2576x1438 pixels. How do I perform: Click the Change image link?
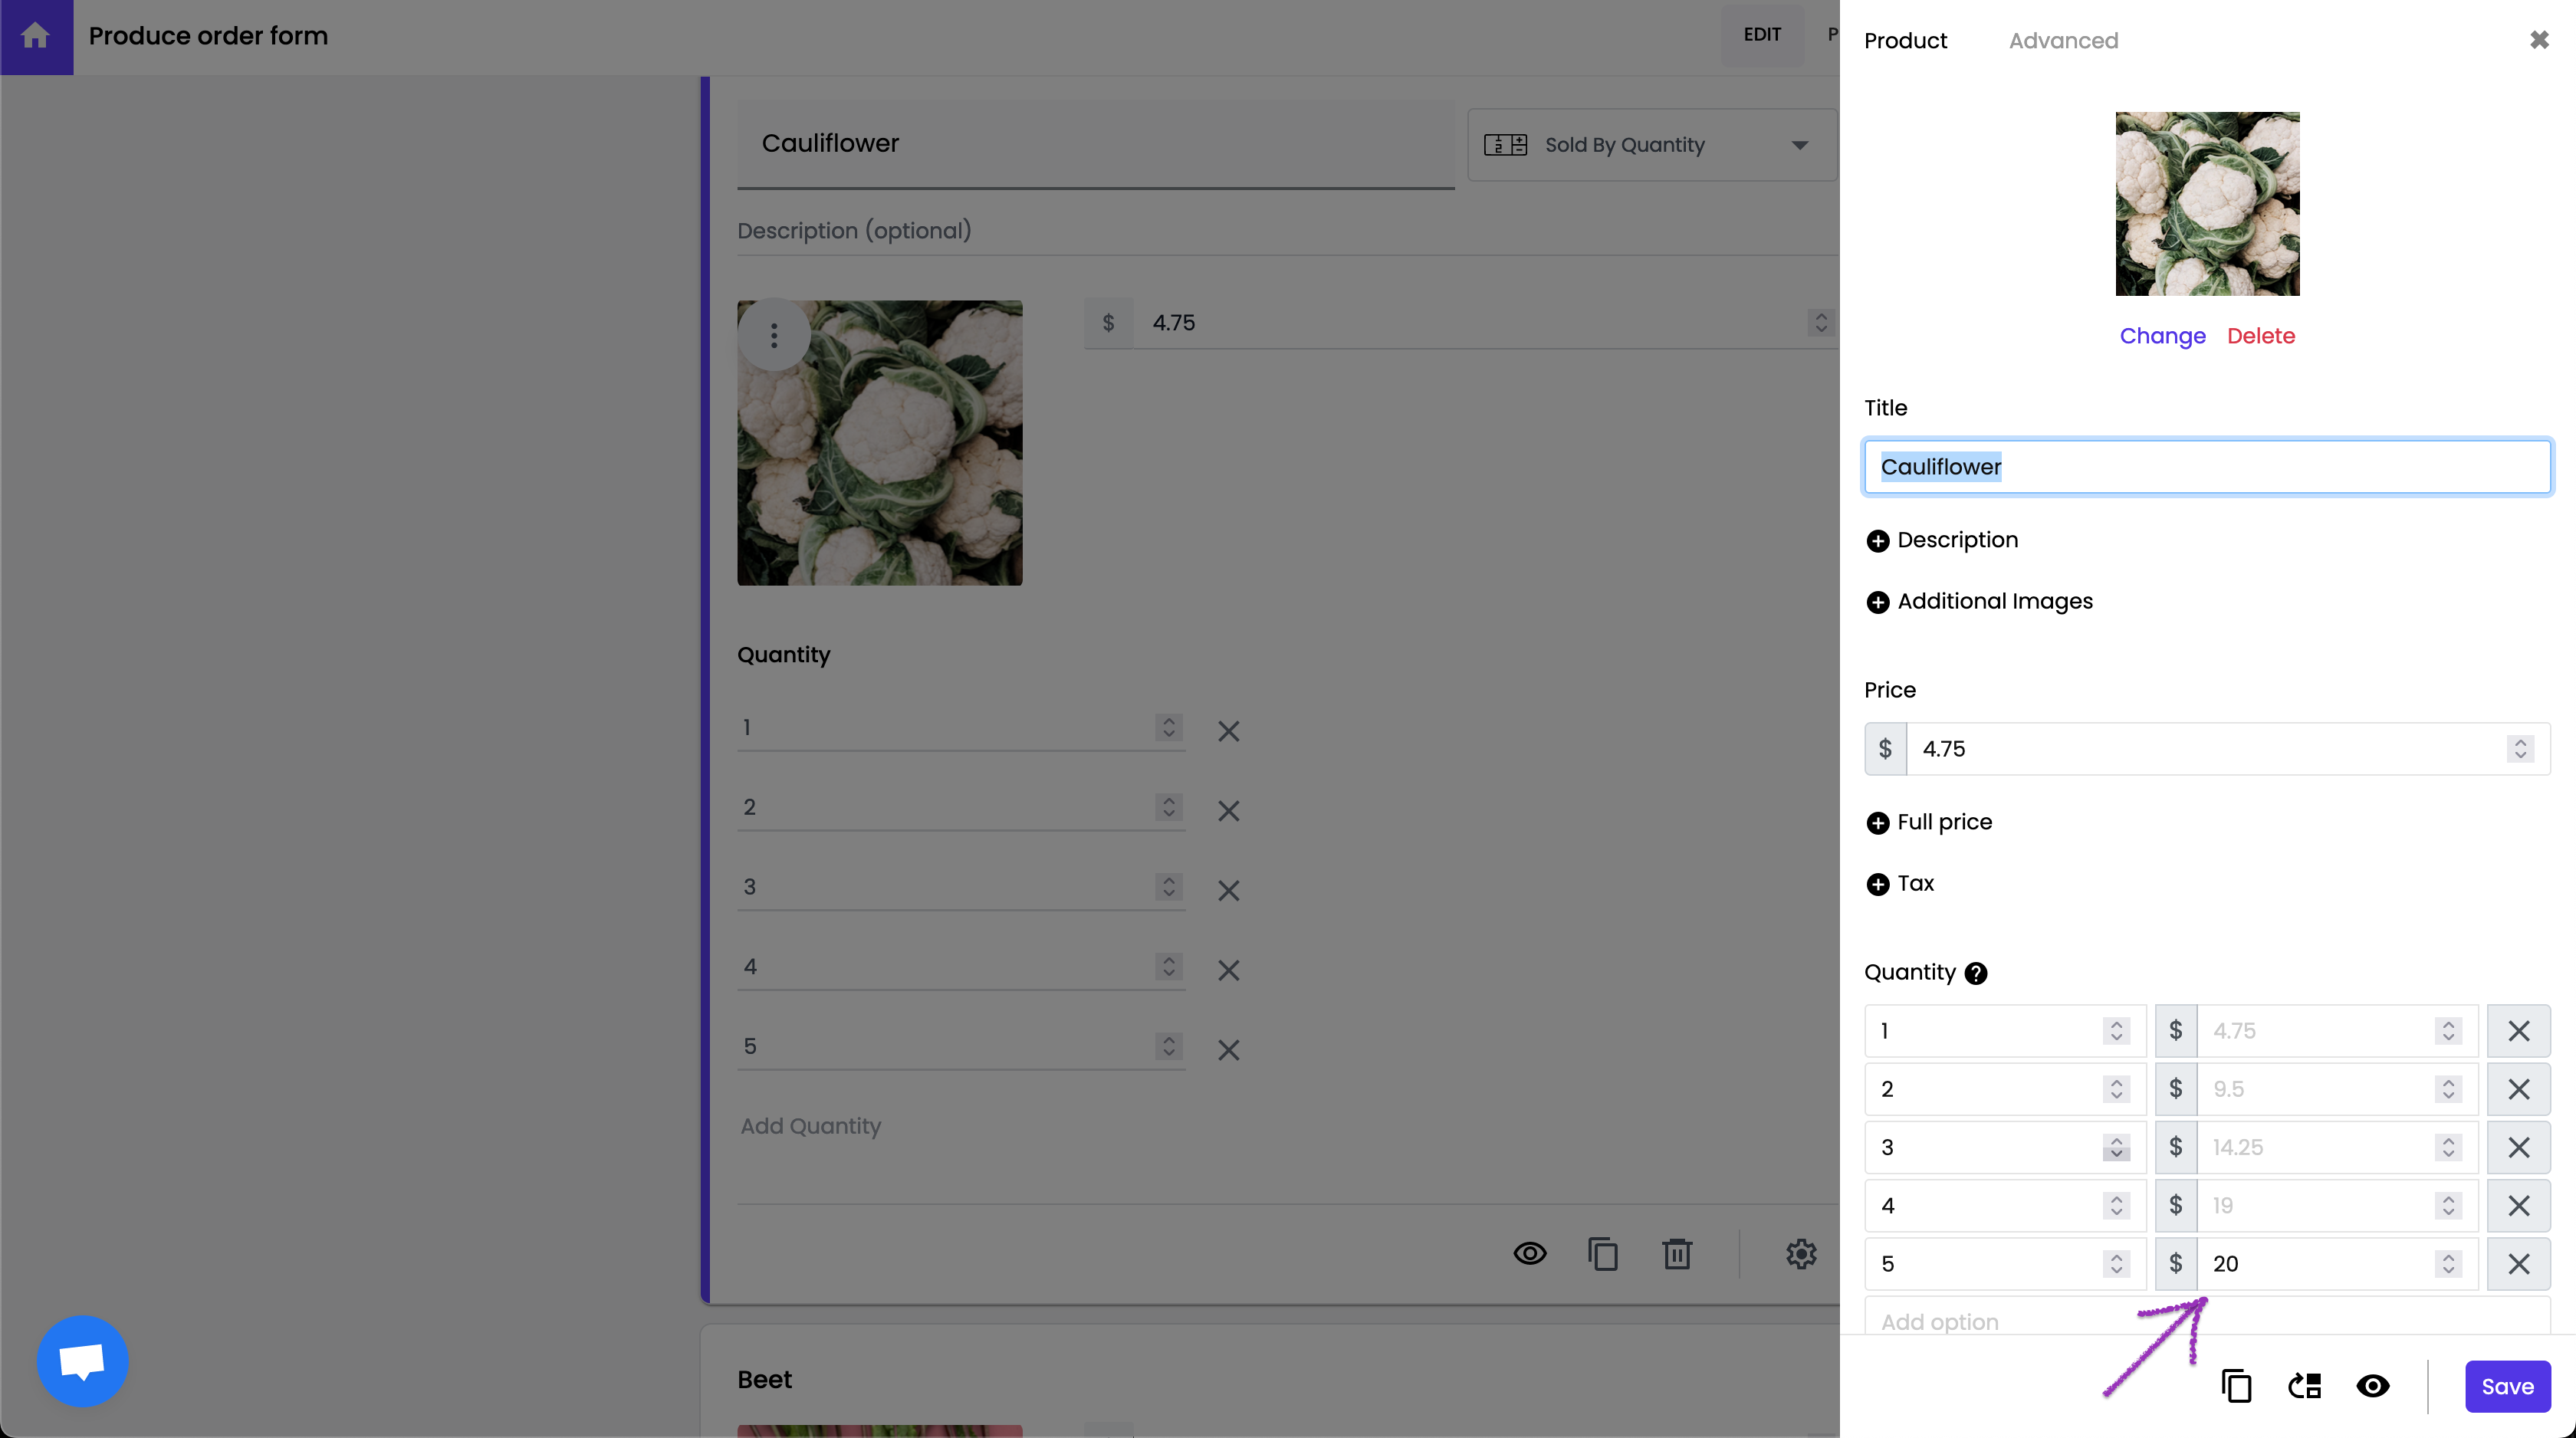(2162, 336)
